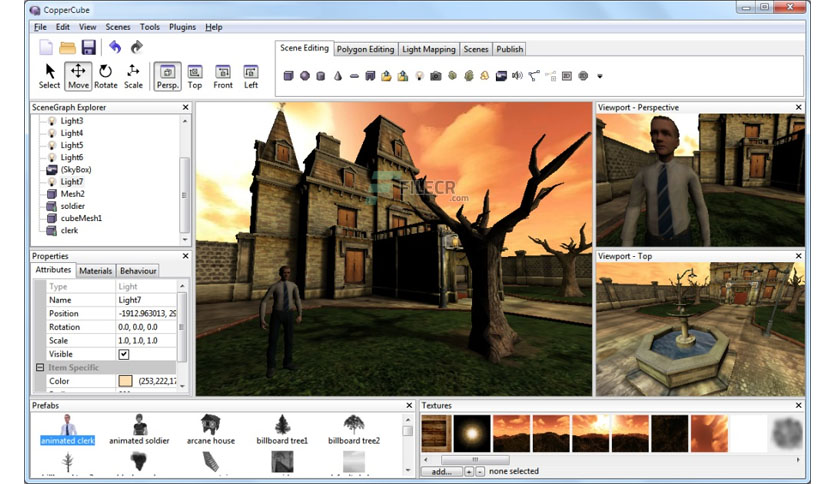Open a file via the folder icon
This screenshot has height=484, width=836.
tap(68, 47)
